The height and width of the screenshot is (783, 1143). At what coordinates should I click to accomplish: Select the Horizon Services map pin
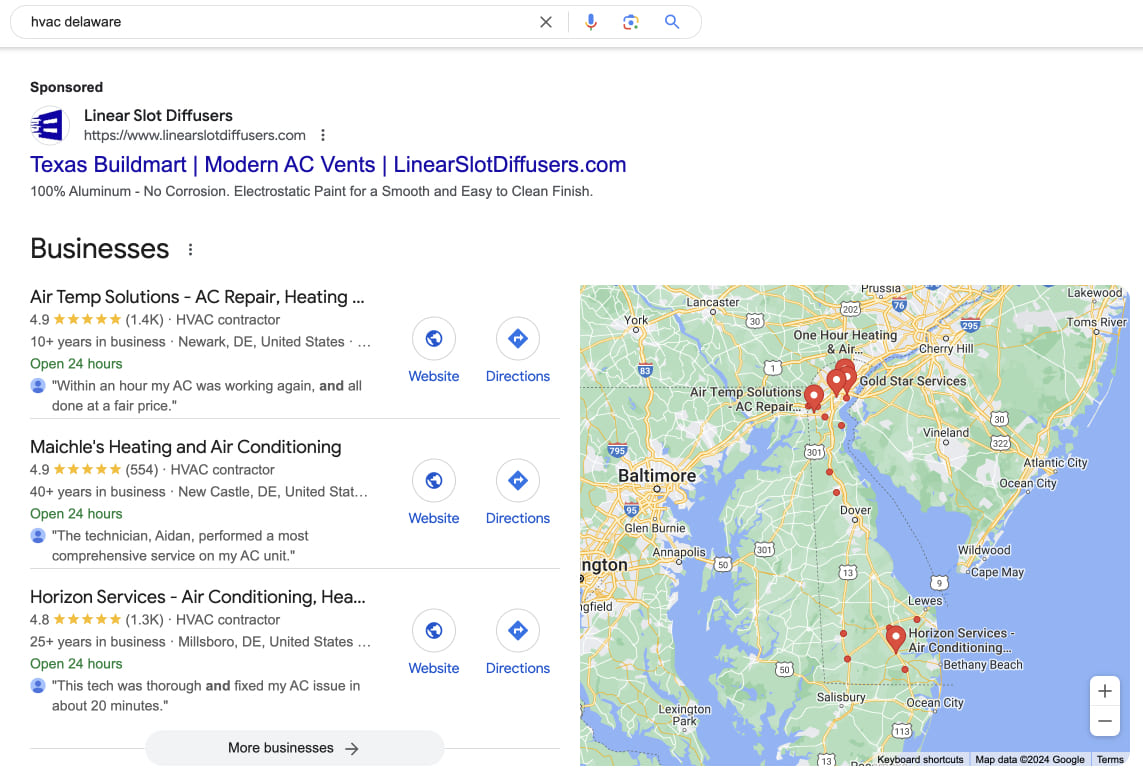pyautogui.click(x=896, y=637)
